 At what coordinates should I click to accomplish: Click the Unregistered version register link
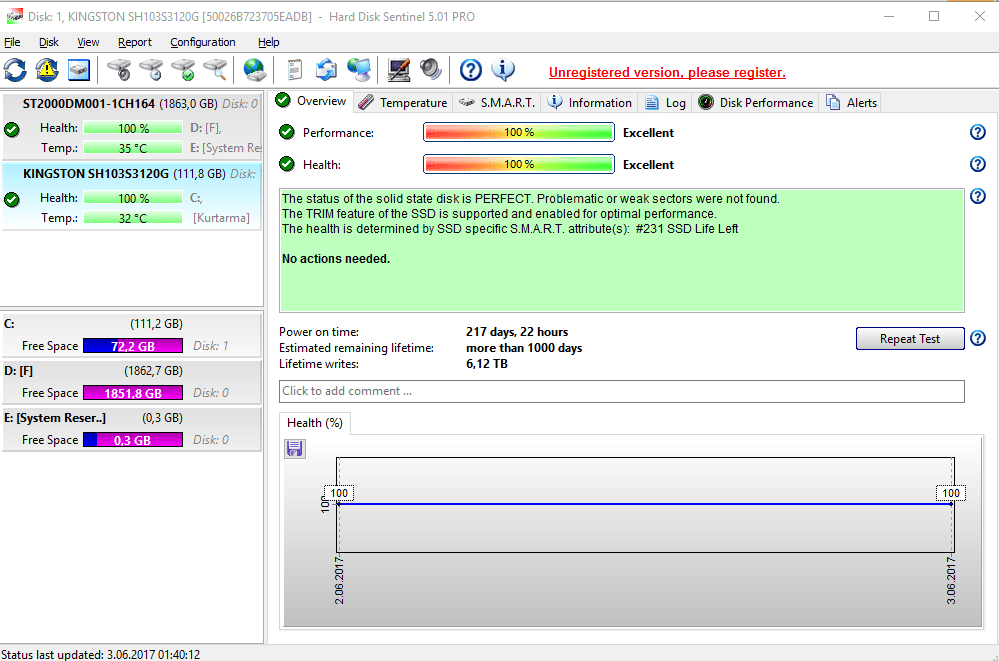[667, 72]
